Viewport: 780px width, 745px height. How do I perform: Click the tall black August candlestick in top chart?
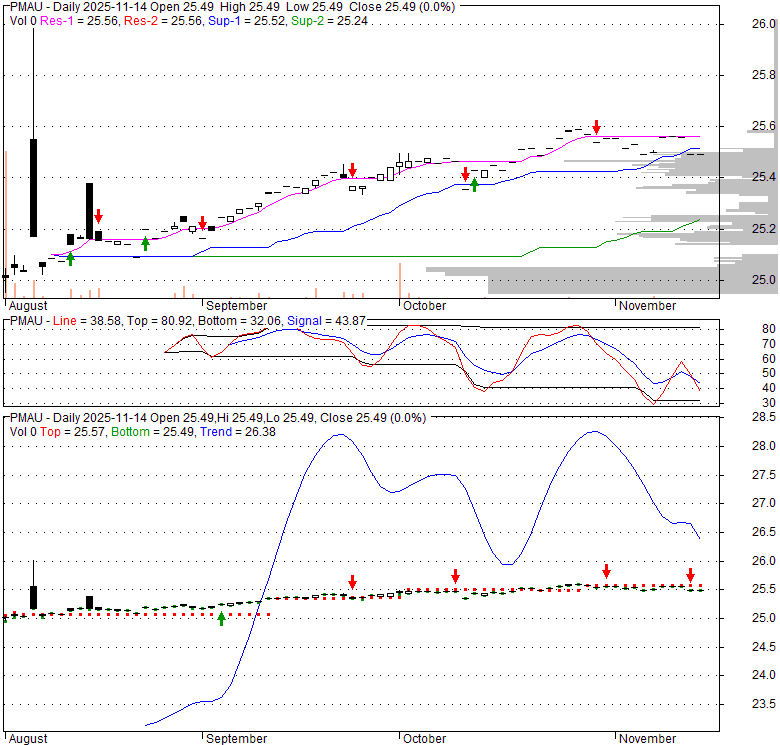coord(34,187)
